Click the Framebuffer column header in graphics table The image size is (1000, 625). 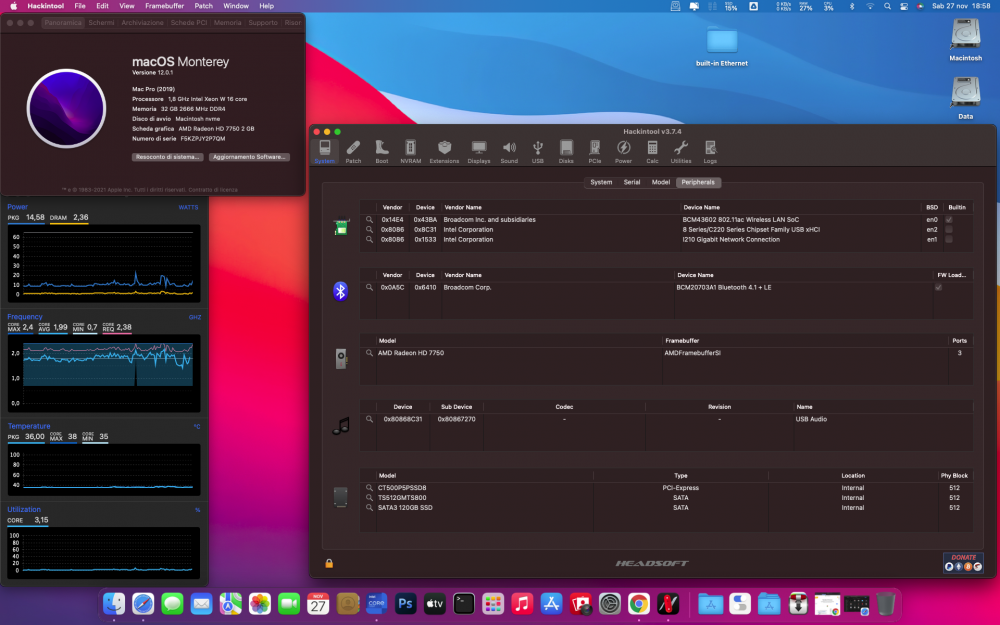pyautogui.click(x=682, y=341)
